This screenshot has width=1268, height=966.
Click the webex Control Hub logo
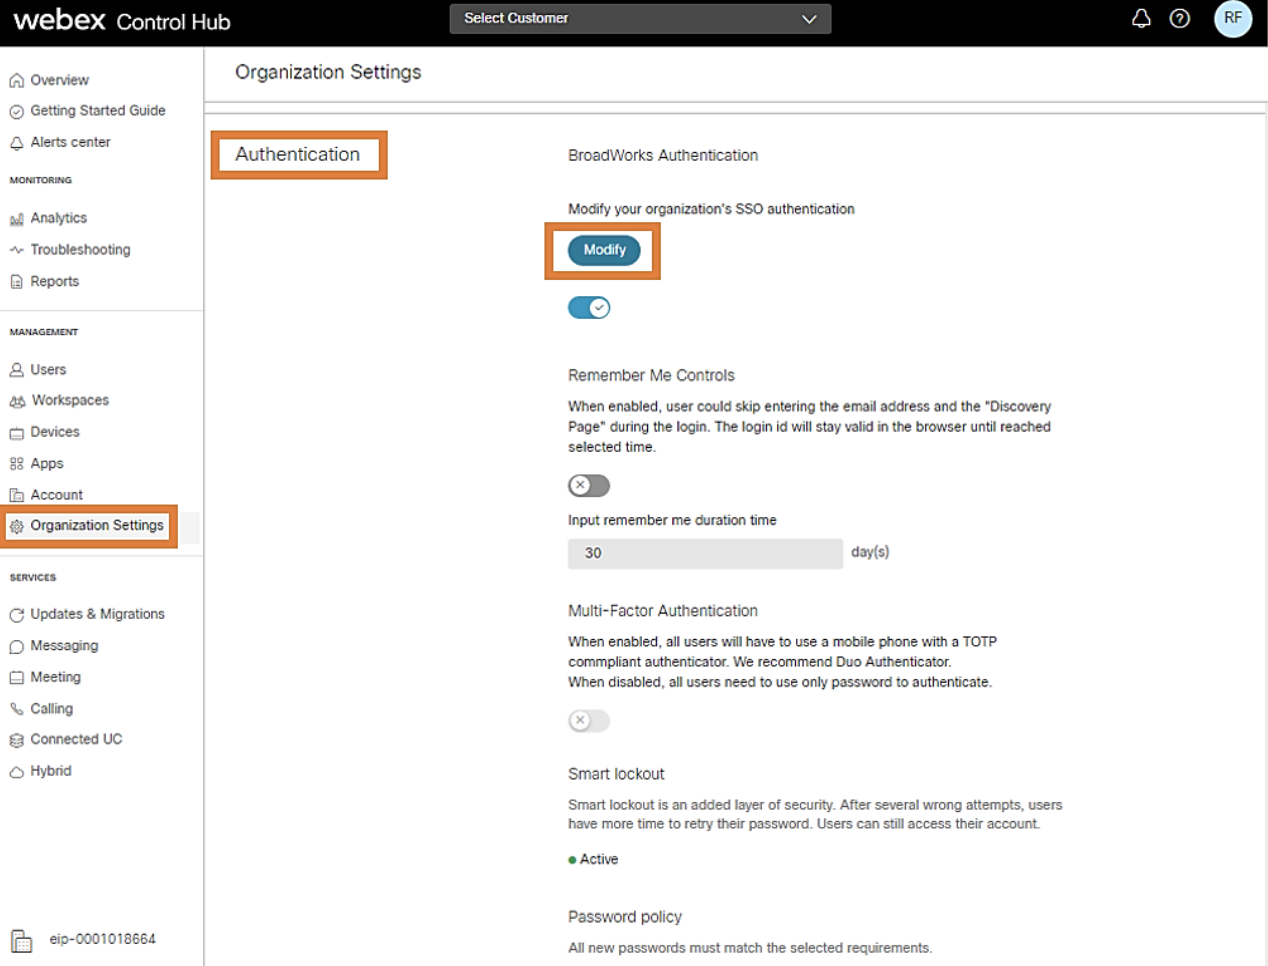[x=122, y=20]
